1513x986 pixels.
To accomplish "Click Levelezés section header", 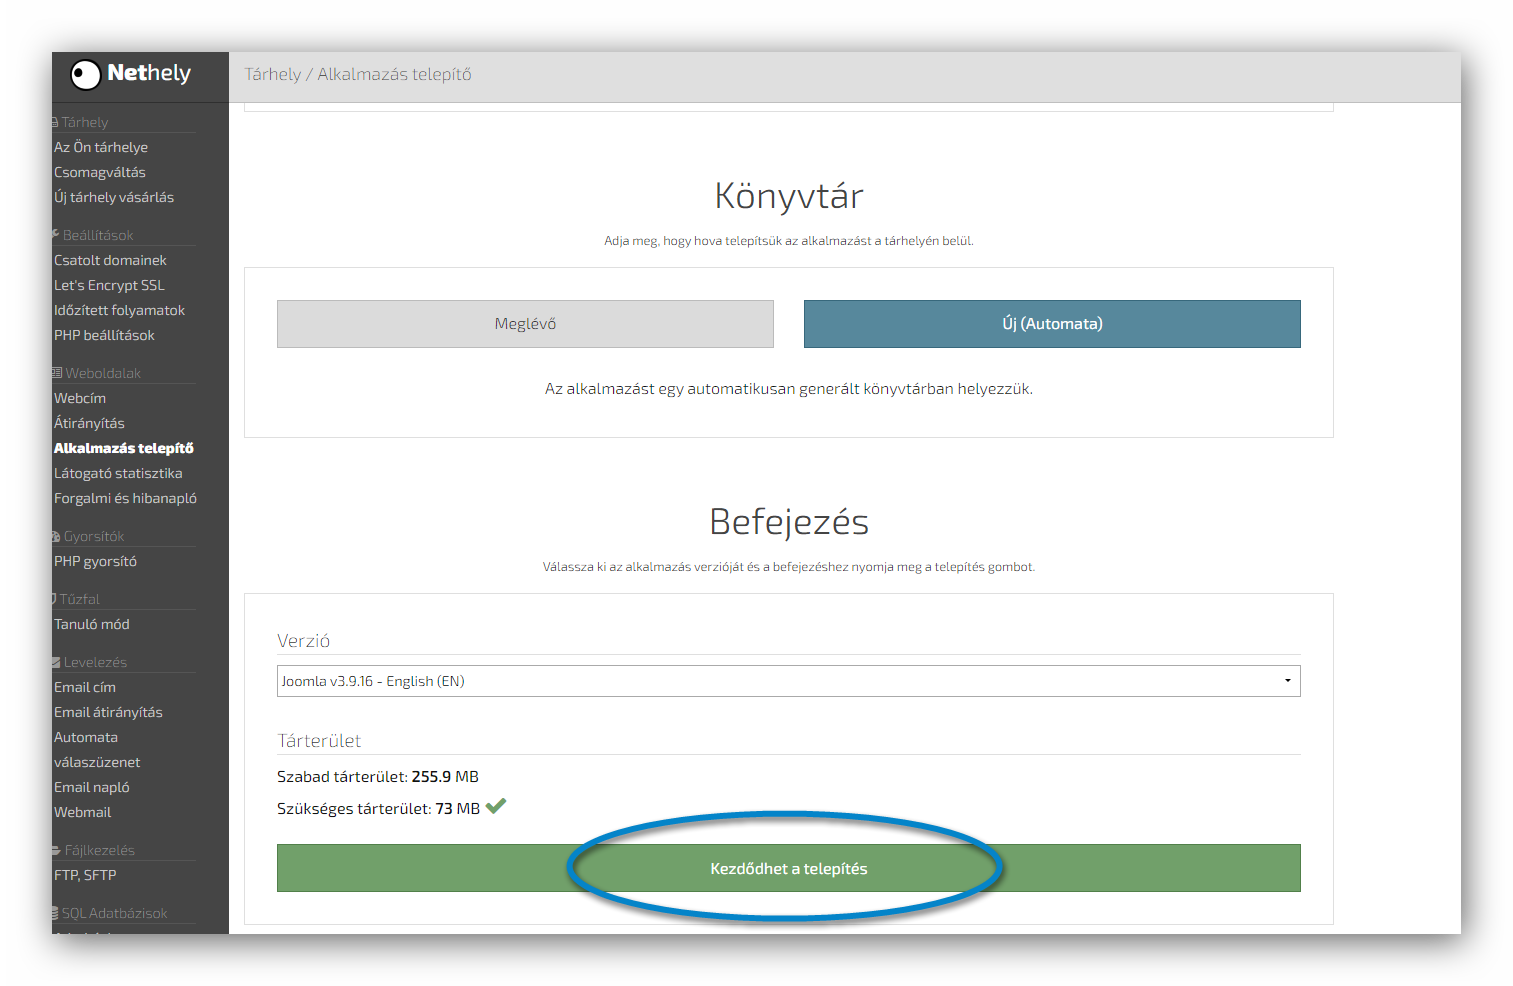I will click(x=90, y=662).
